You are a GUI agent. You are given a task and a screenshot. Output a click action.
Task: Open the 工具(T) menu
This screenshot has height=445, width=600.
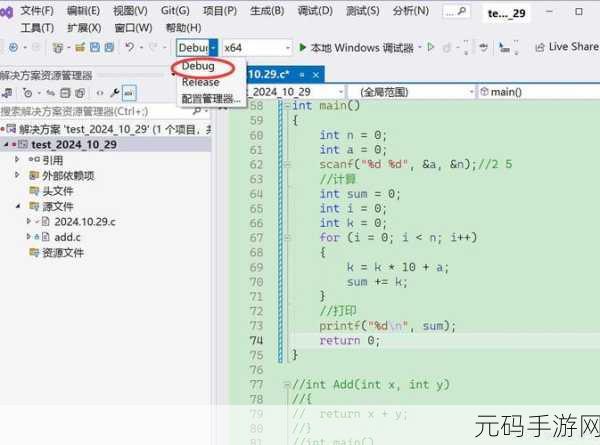(x=37, y=28)
